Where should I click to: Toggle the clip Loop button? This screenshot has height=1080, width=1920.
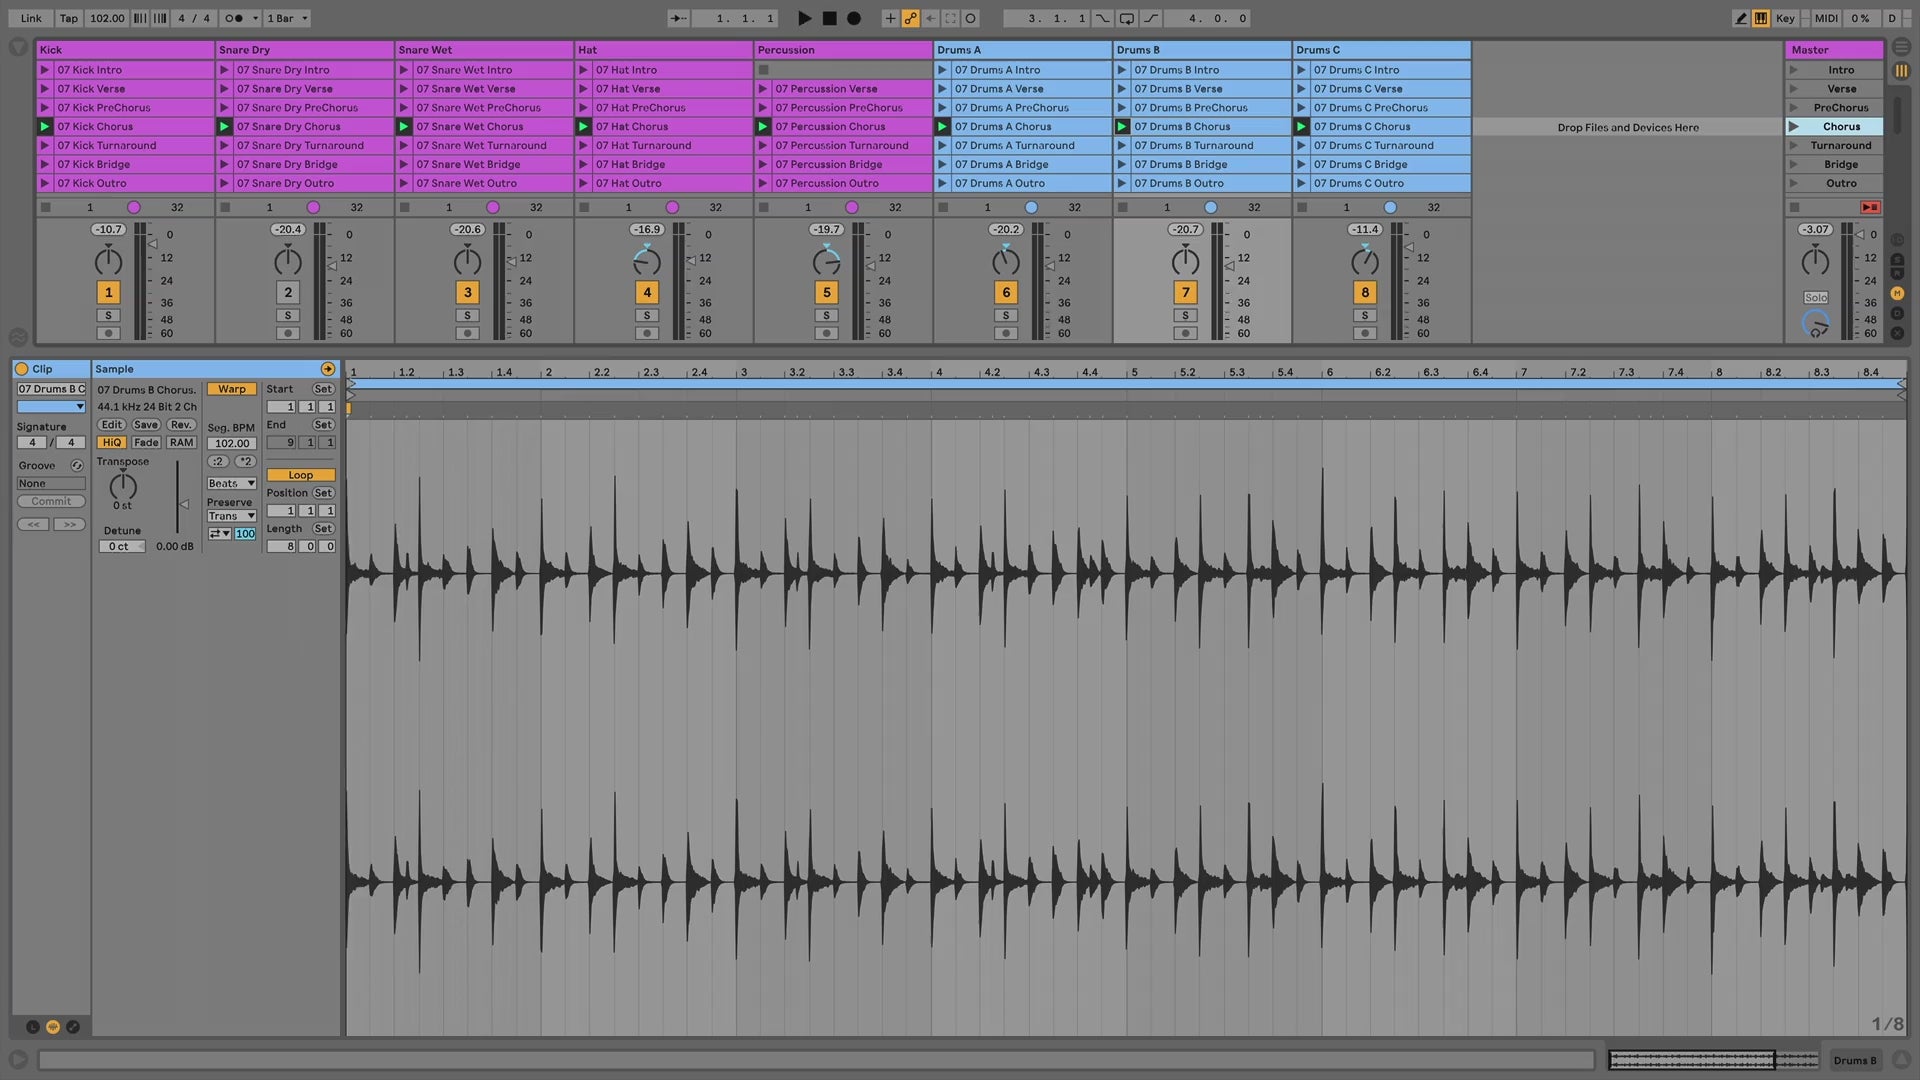(x=300, y=475)
